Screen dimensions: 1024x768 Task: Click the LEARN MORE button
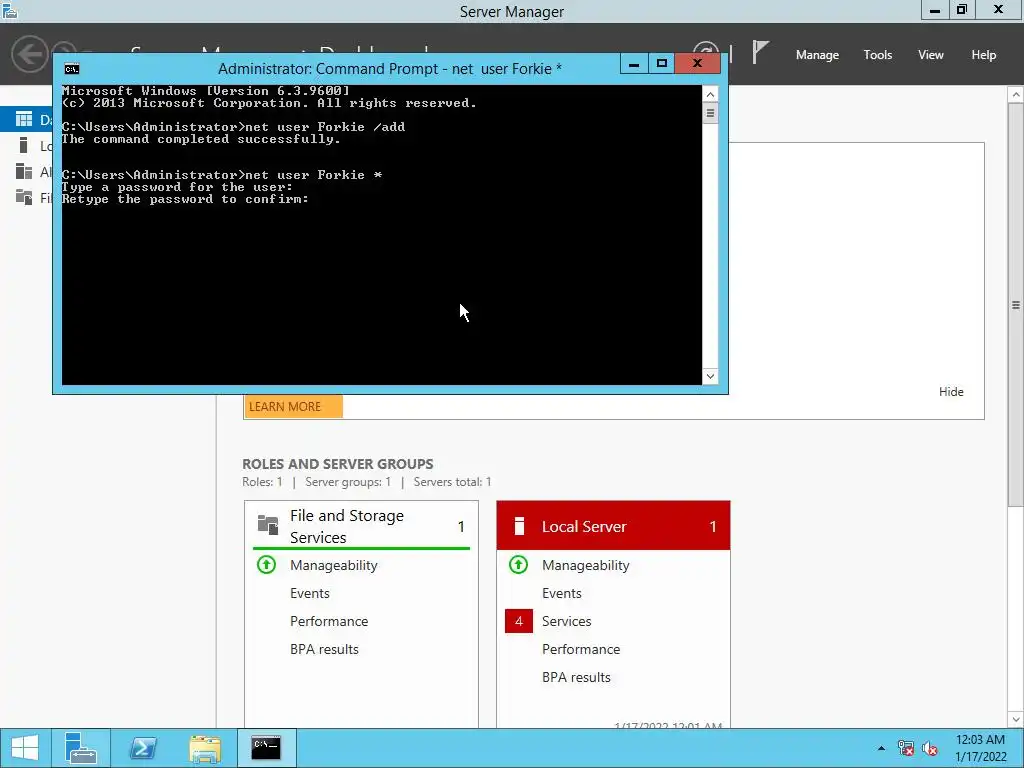pos(293,406)
